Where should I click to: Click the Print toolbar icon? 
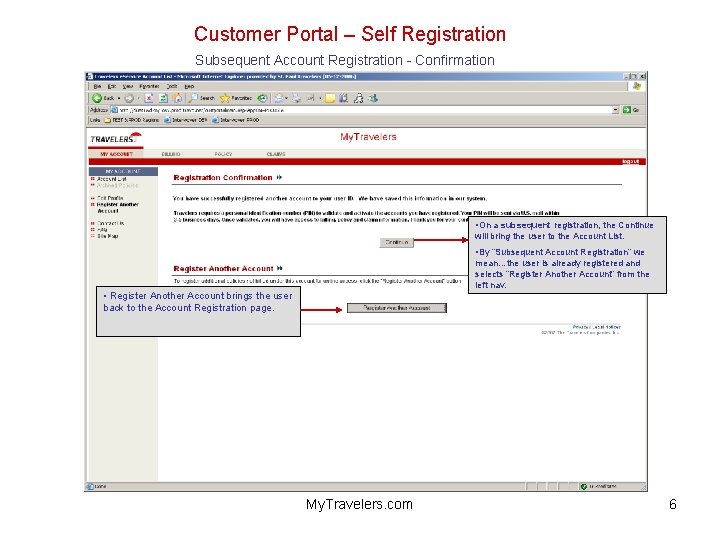click(297, 98)
